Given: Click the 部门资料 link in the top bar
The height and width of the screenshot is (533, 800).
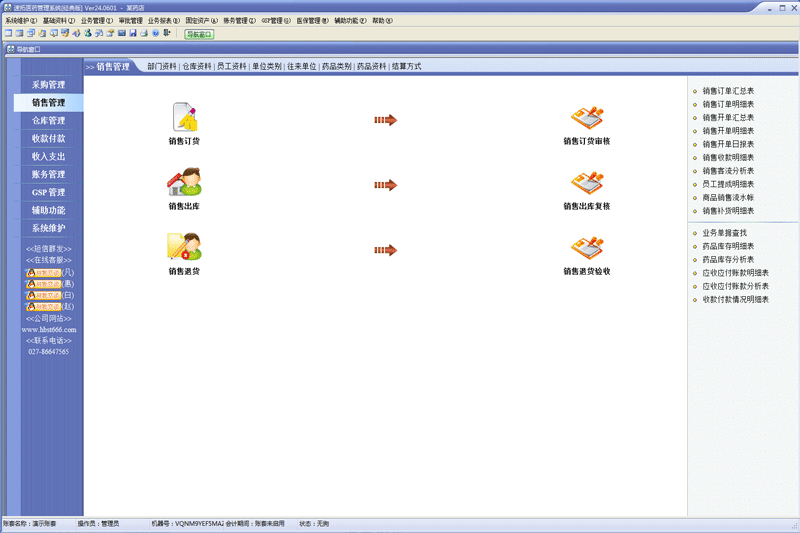Looking at the screenshot, I should pos(162,66).
